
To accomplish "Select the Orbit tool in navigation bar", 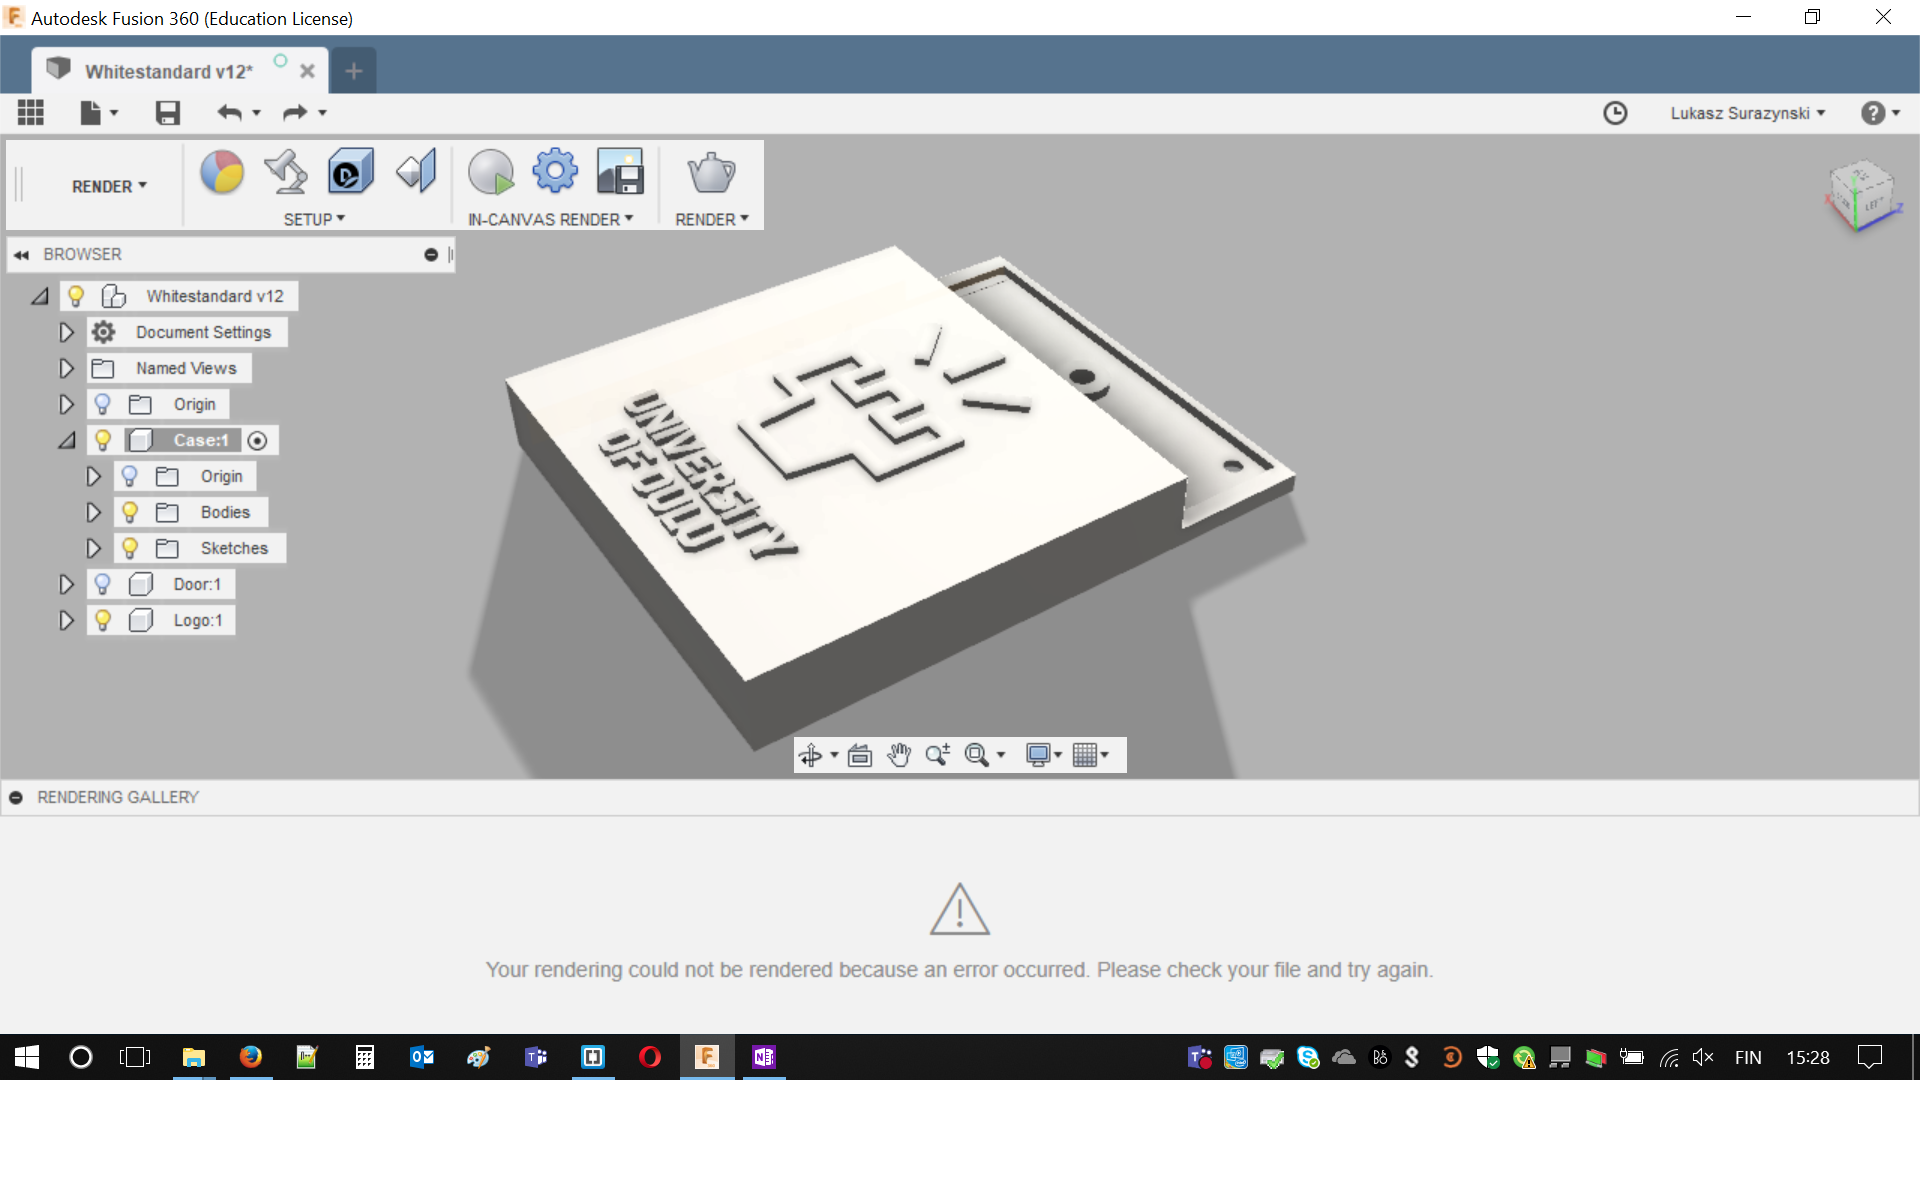I will pyautogui.click(x=810, y=756).
